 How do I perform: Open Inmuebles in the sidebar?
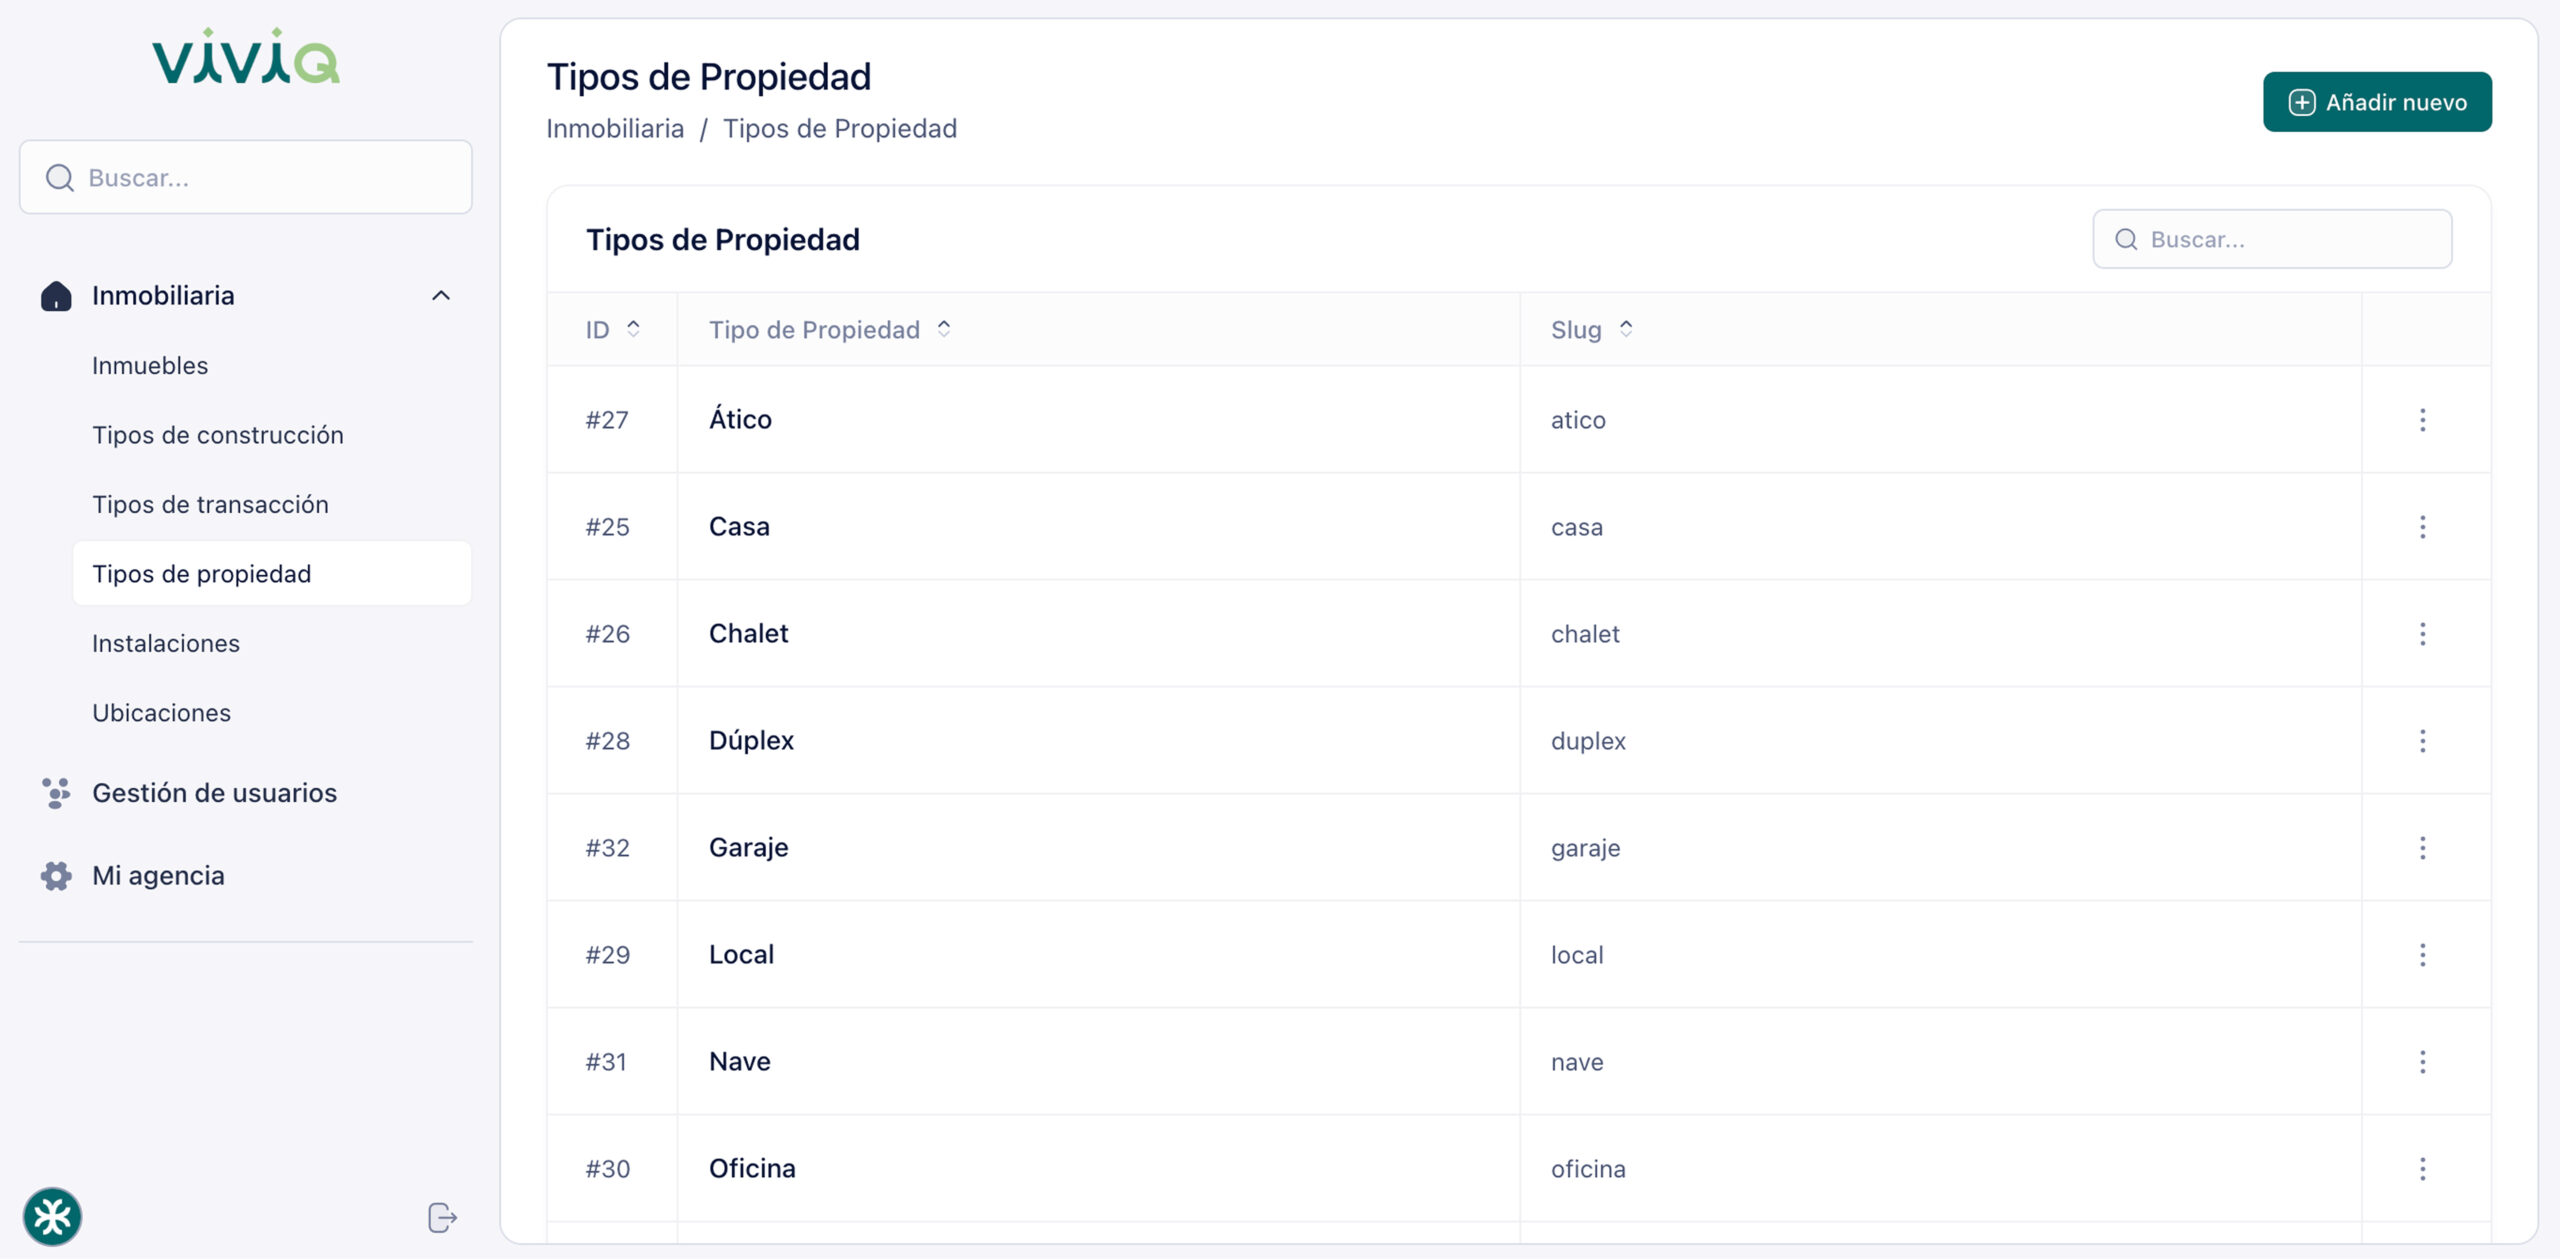[150, 366]
